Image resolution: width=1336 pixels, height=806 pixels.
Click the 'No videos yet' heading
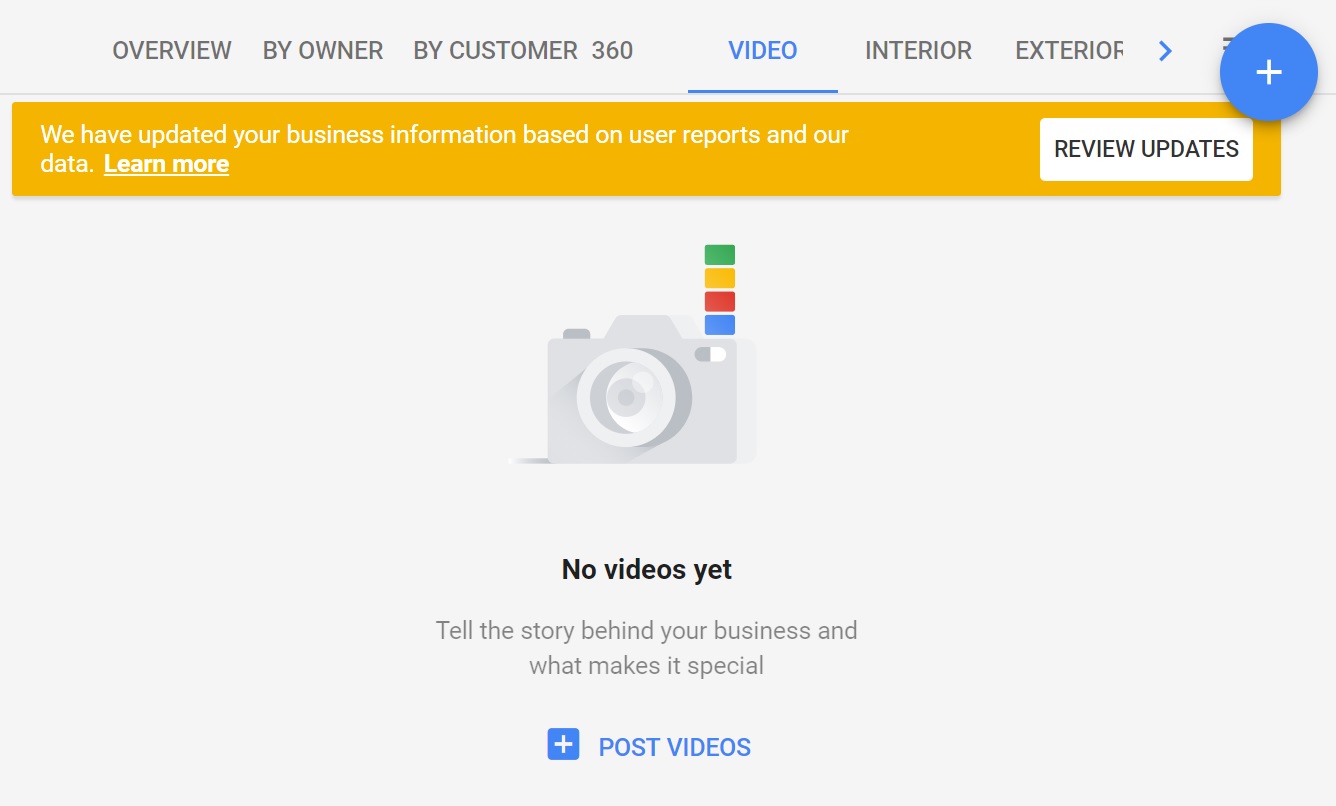647,570
